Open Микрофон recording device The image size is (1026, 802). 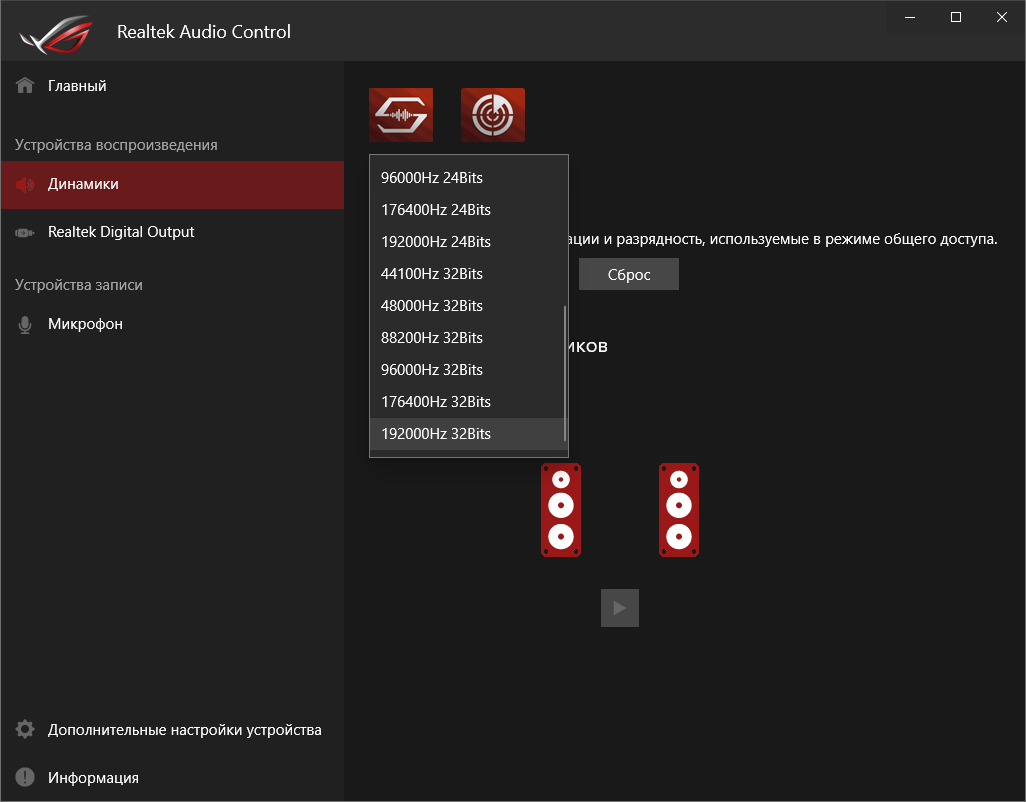[172, 324]
